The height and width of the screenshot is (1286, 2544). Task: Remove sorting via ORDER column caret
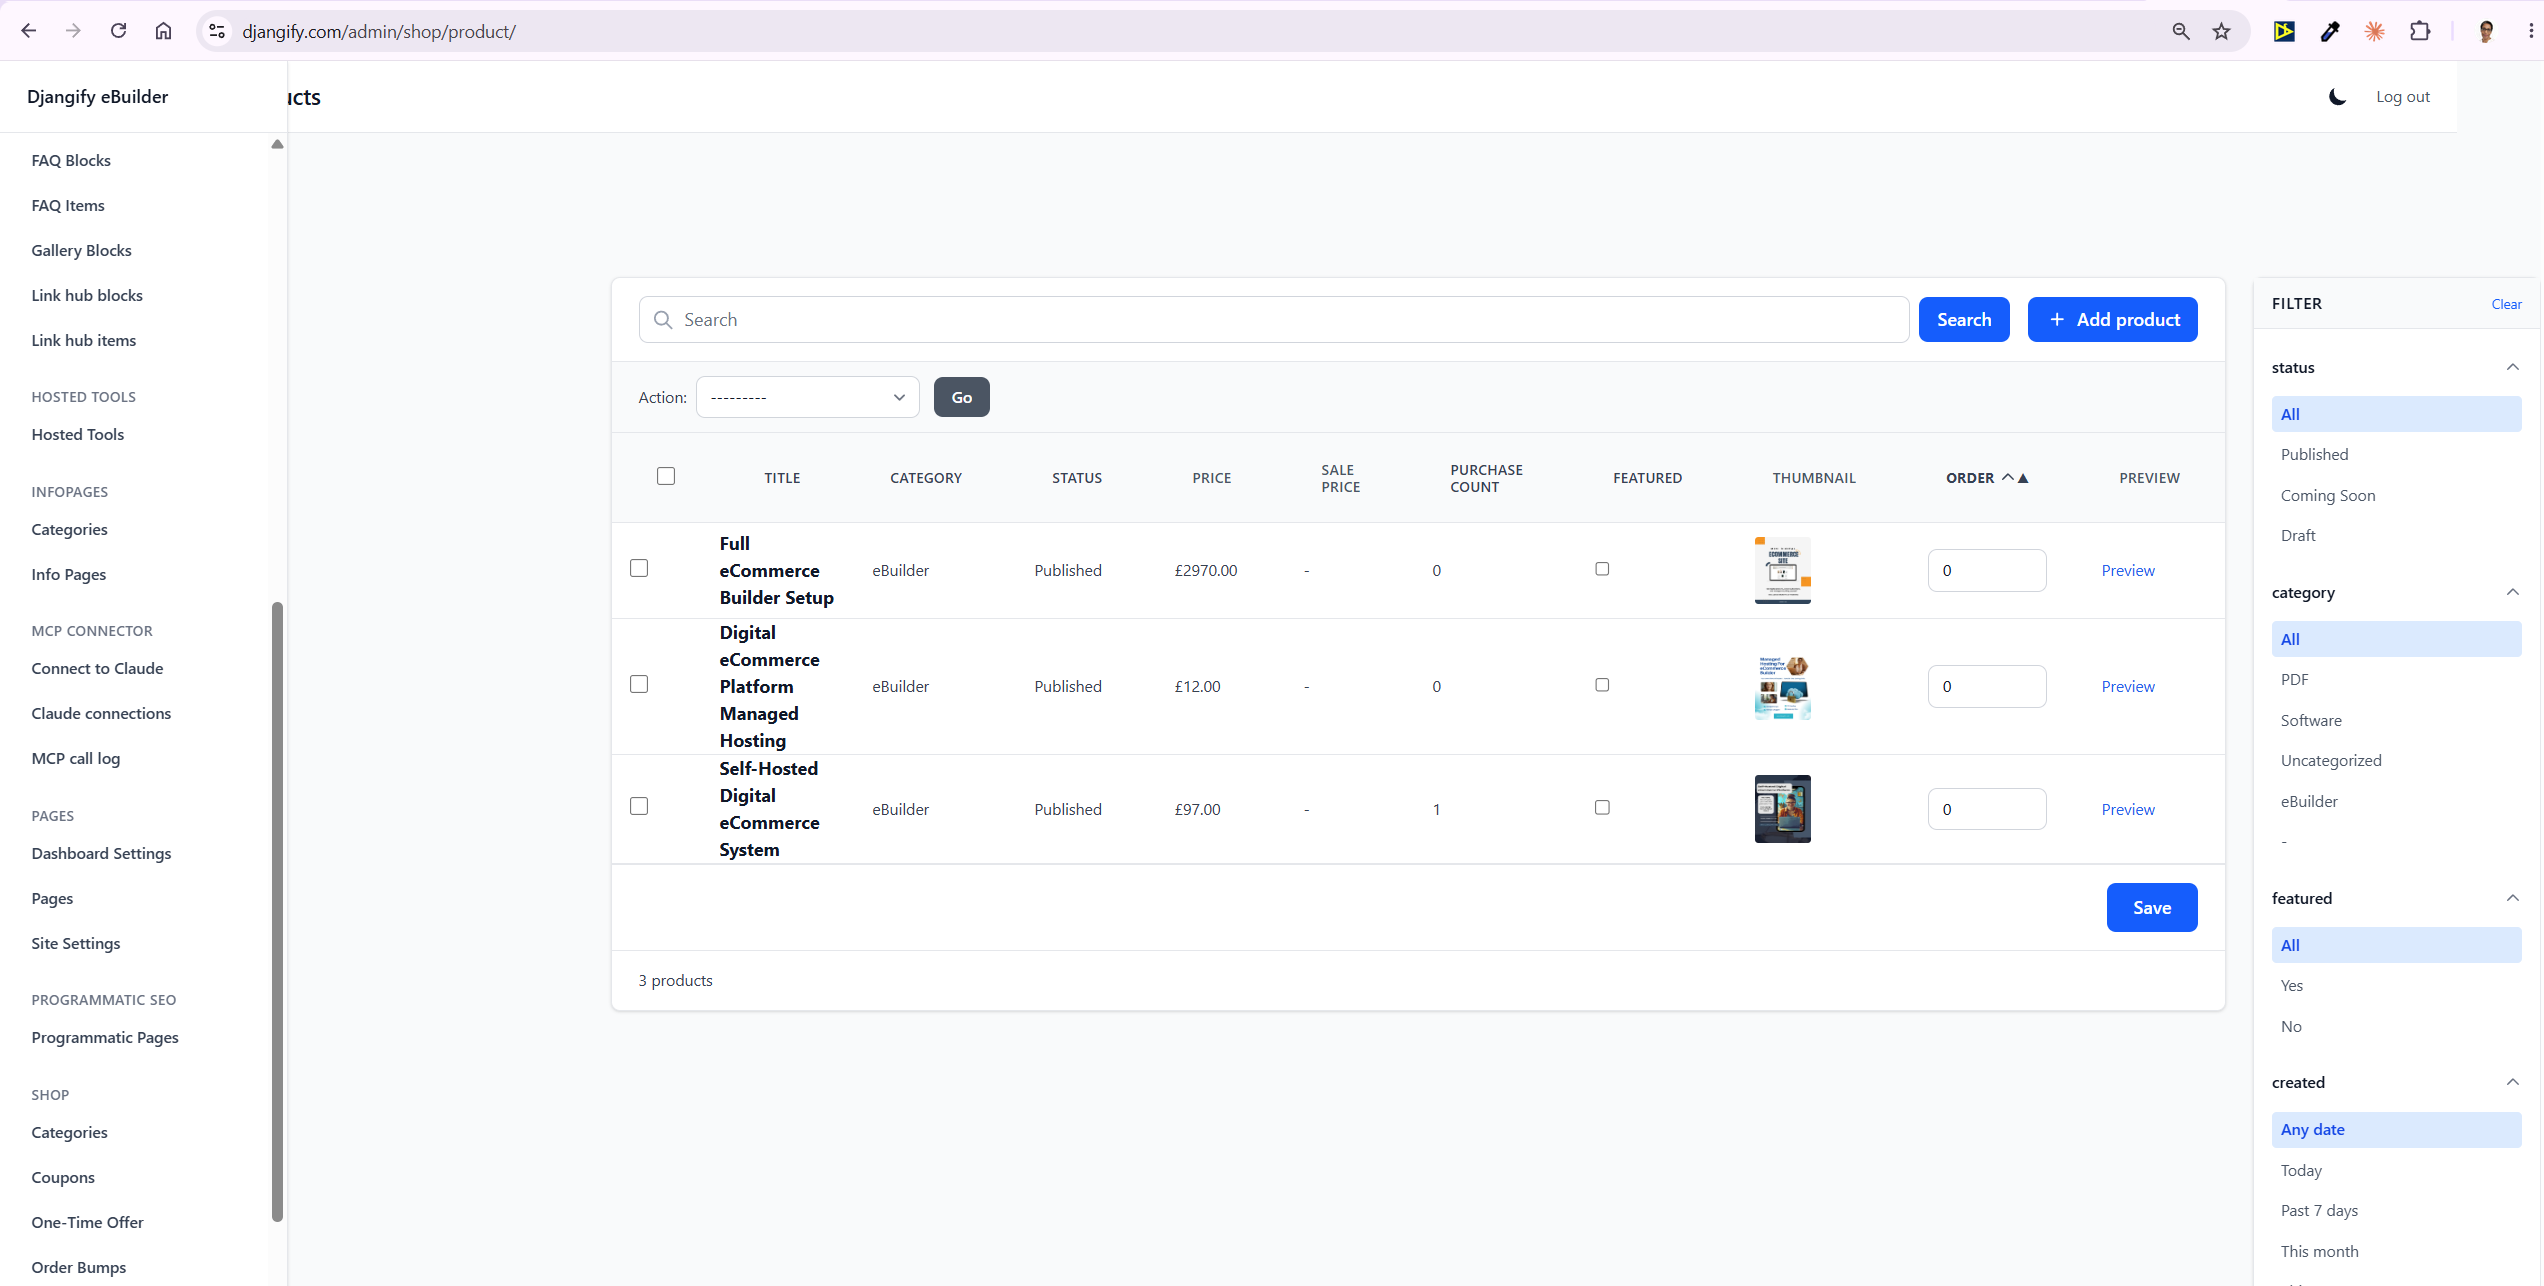coord(2007,478)
